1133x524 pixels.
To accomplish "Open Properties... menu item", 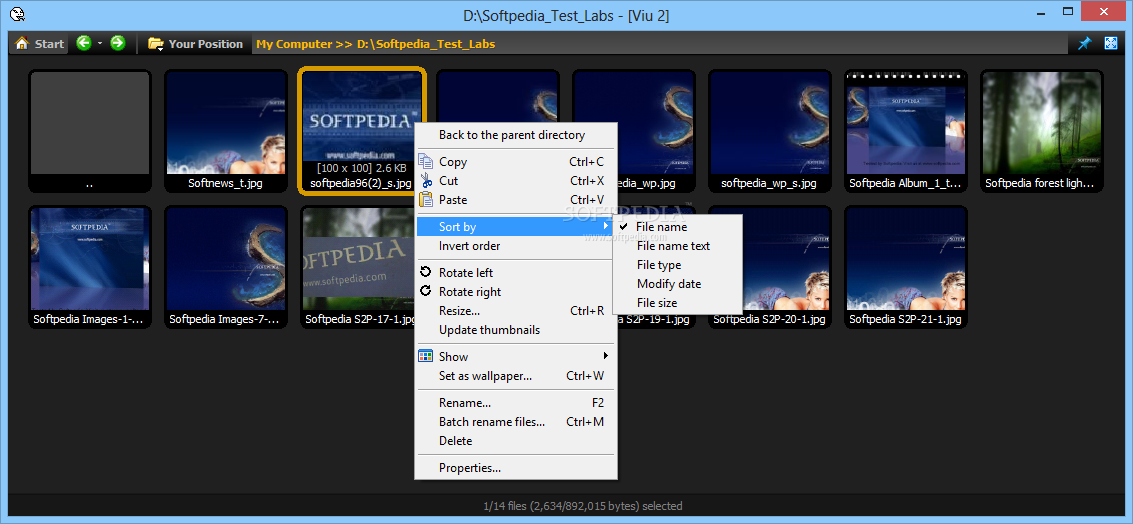I will 516,468.
